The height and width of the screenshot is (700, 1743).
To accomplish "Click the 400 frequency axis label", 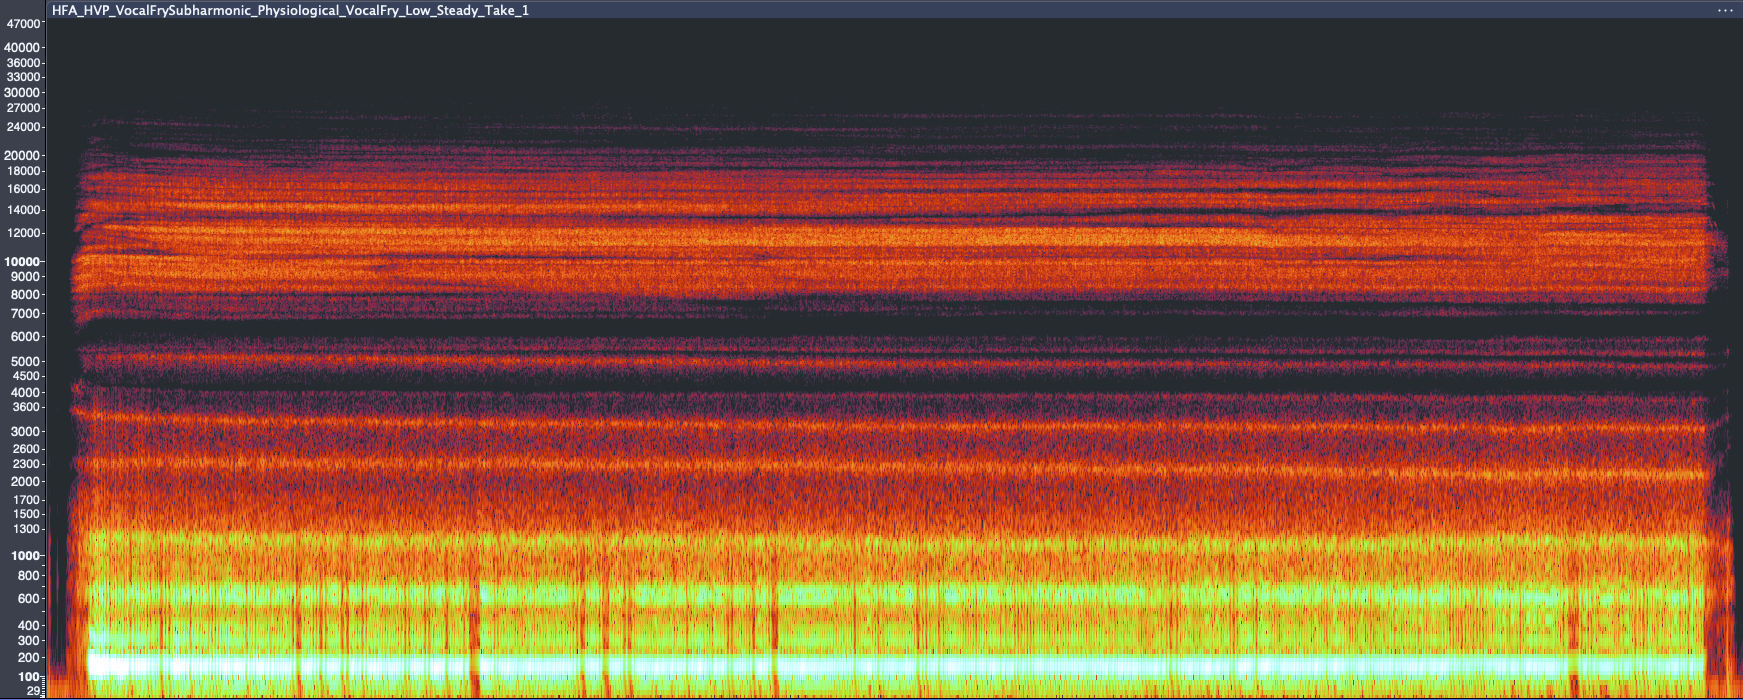I will [x=29, y=626].
